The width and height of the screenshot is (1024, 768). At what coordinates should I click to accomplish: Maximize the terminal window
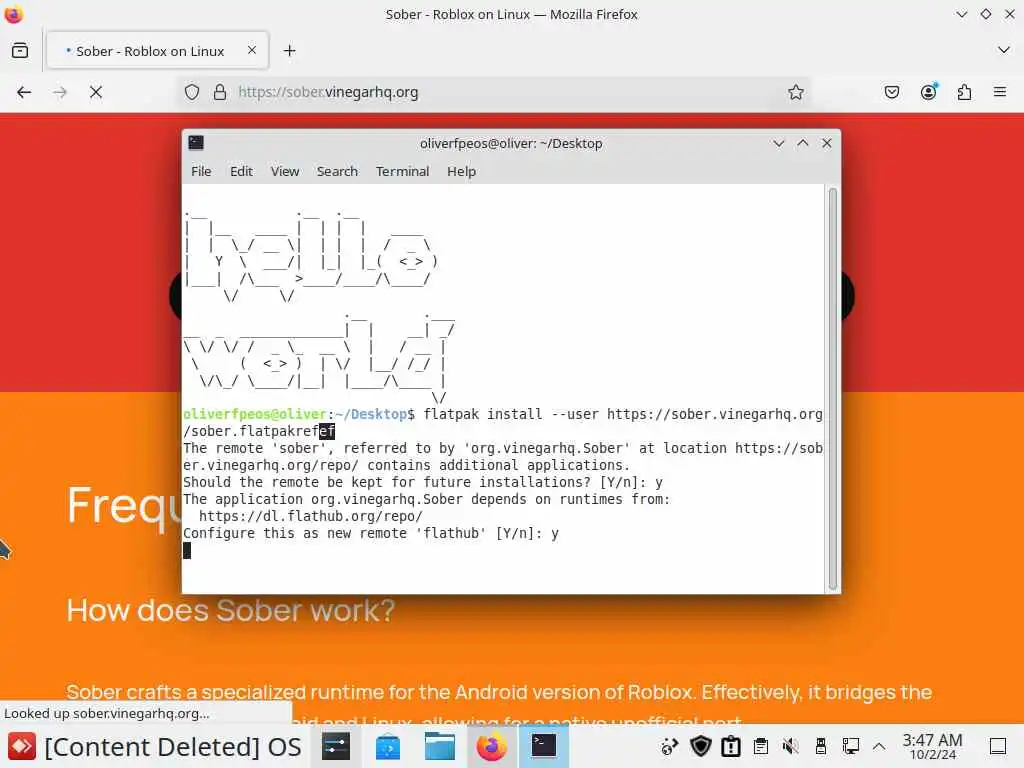tap(803, 143)
